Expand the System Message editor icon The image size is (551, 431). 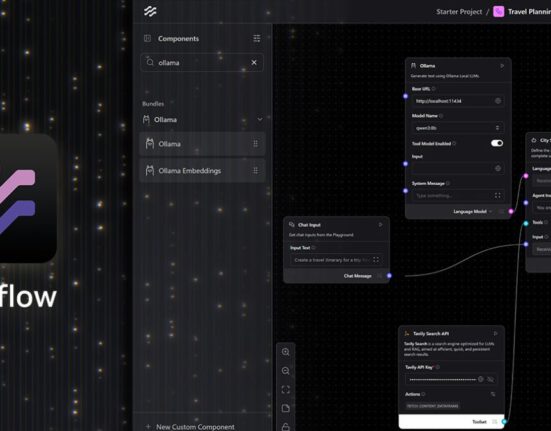tap(498, 195)
